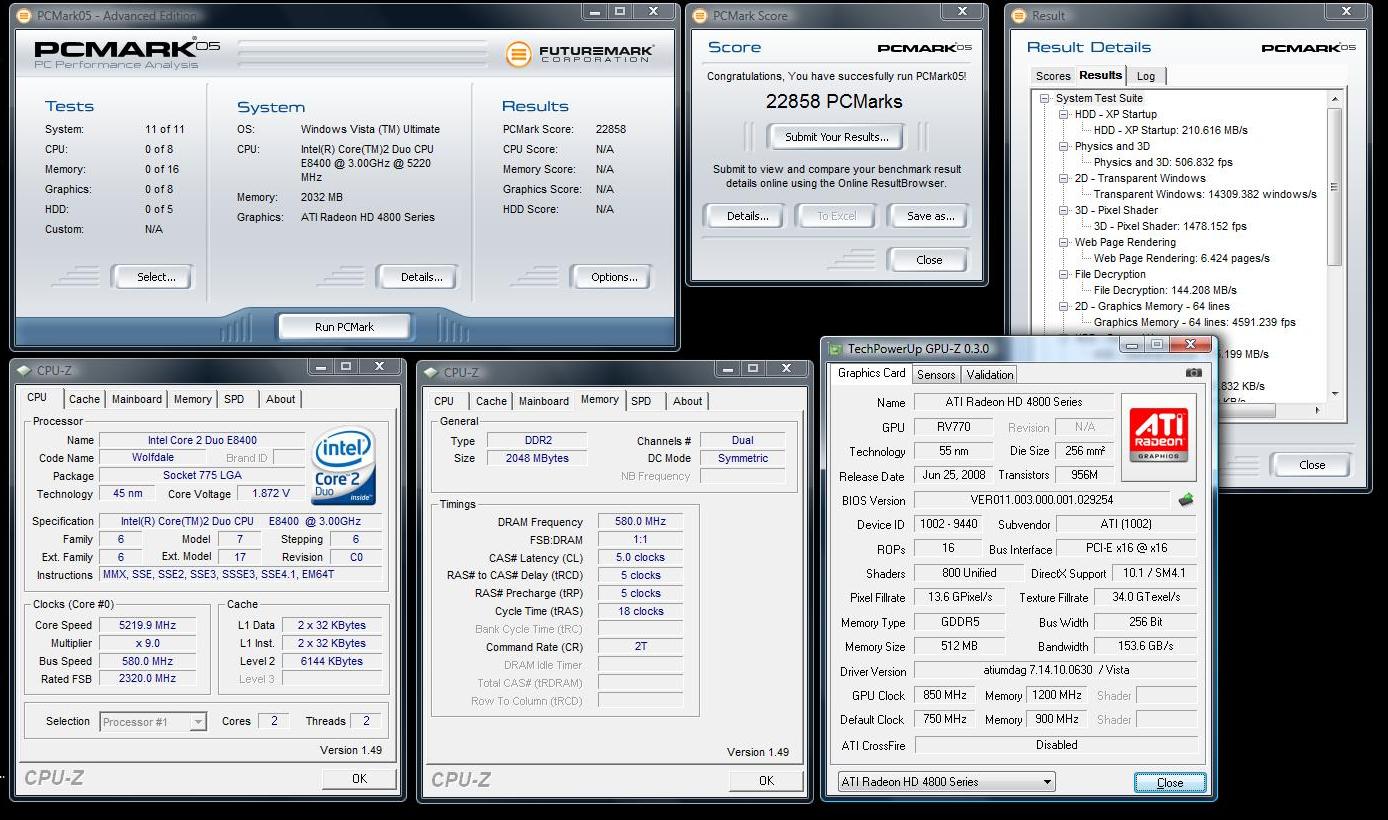Click the Core Voltage 1.872 V value
Viewport: 1388px width, 820px height.
pyautogui.click(x=272, y=494)
